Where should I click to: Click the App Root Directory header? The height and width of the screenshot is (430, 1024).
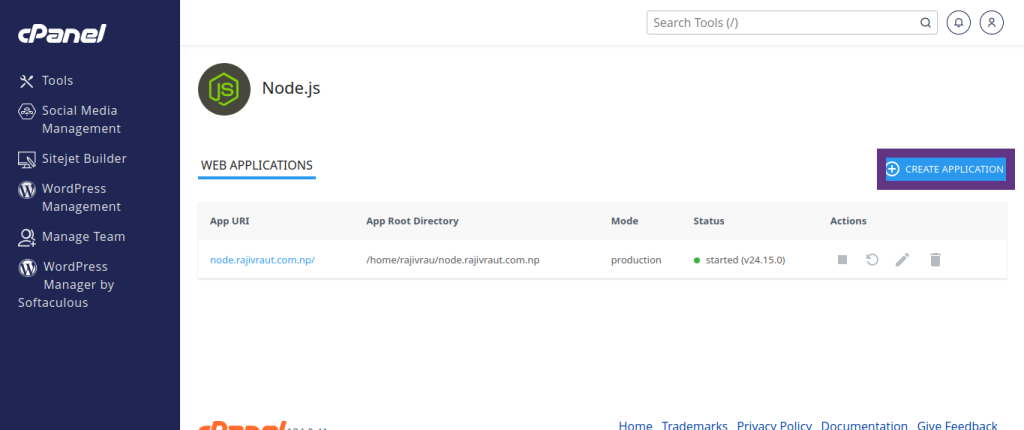click(x=412, y=221)
